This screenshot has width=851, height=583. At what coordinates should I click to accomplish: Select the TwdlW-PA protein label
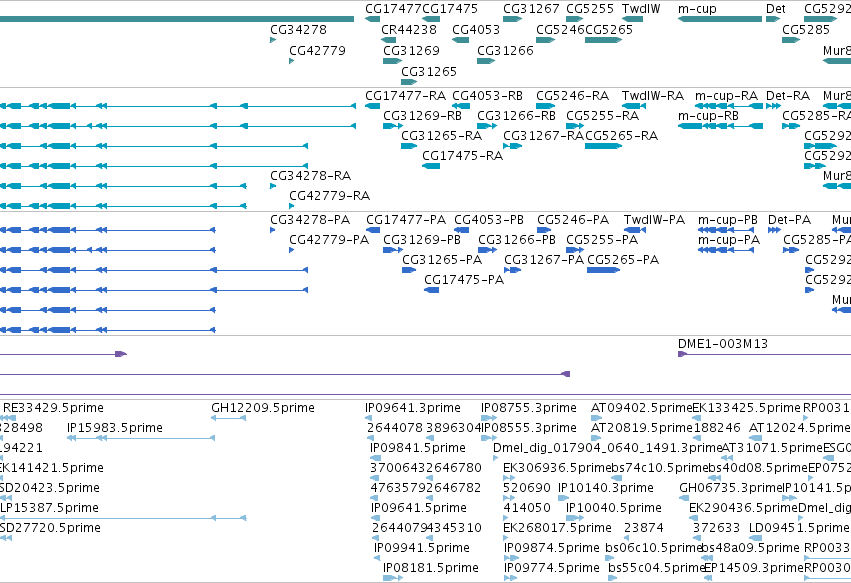pos(655,220)
